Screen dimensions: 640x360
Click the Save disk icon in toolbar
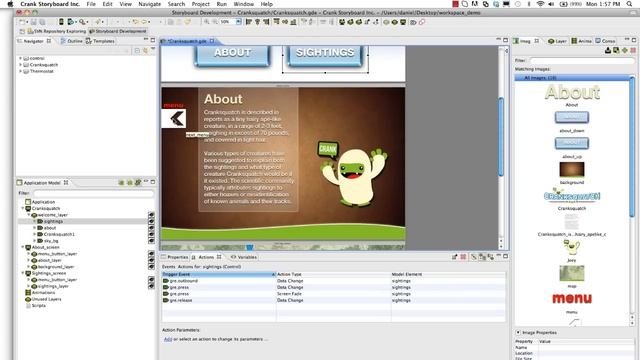click(33, 22)
